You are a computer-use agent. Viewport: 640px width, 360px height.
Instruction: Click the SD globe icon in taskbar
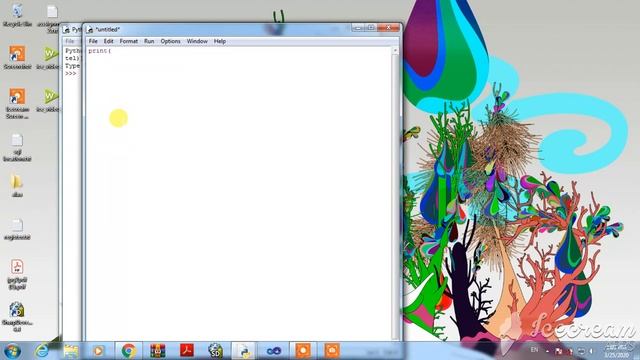[x=216, y=351]
